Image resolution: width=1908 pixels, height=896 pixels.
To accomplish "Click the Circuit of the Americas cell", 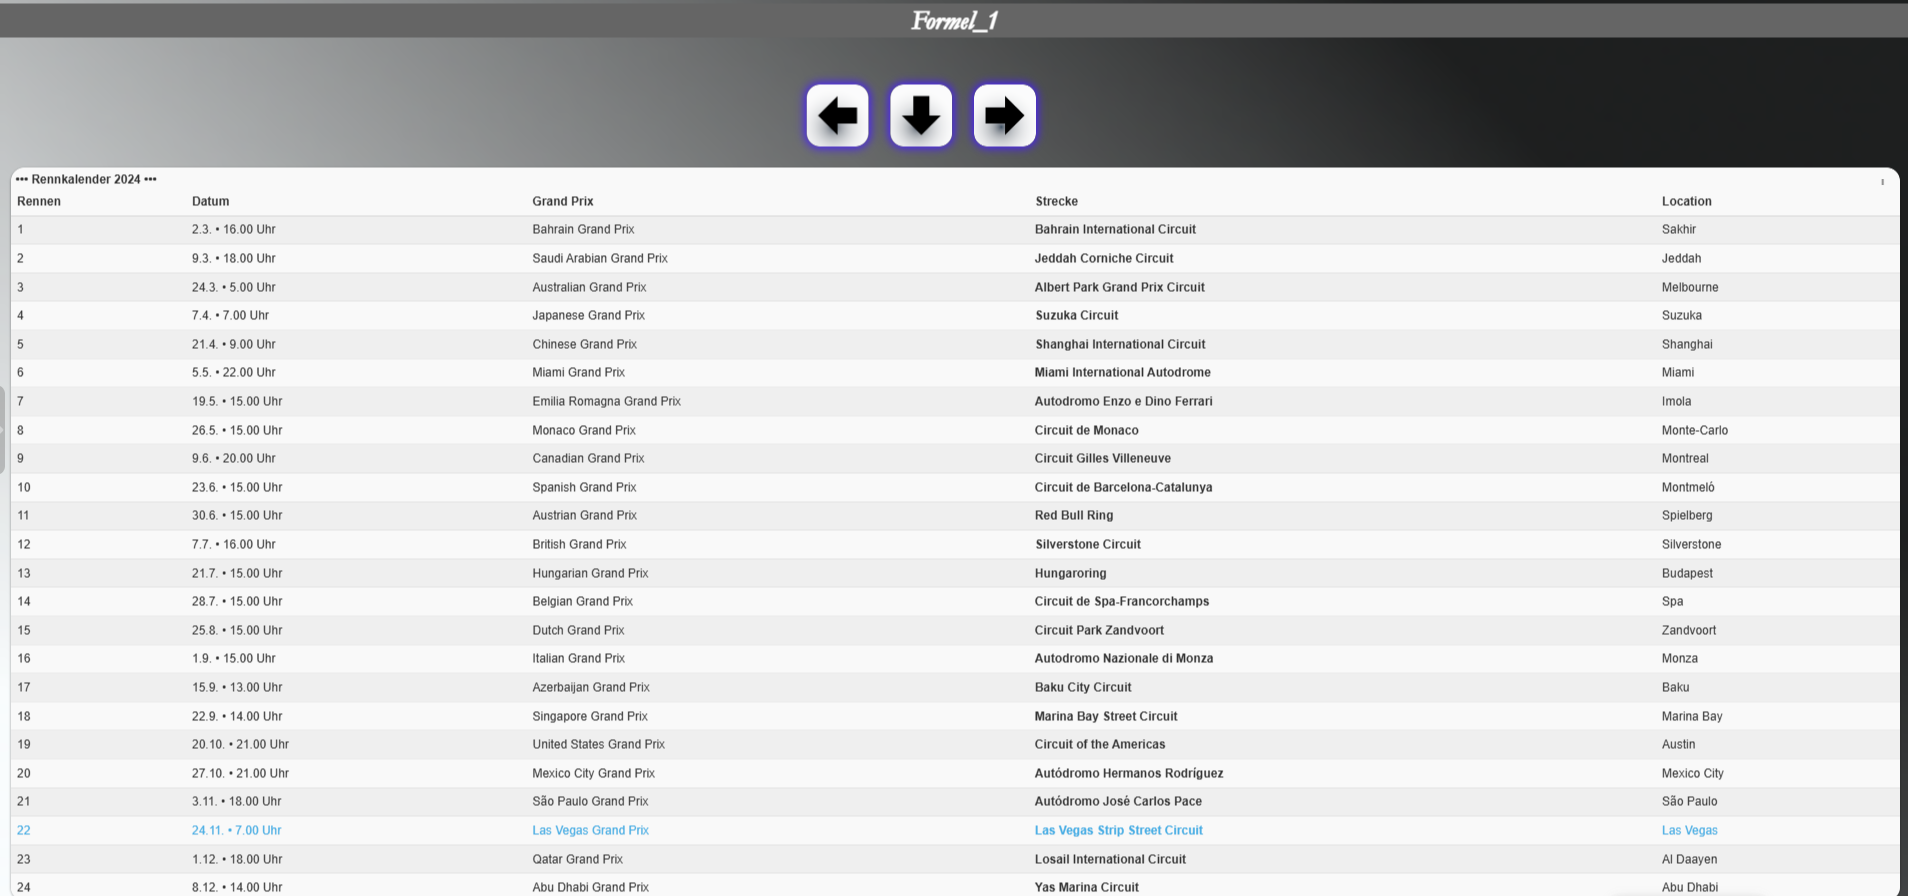I will (x=1100, y=744).
